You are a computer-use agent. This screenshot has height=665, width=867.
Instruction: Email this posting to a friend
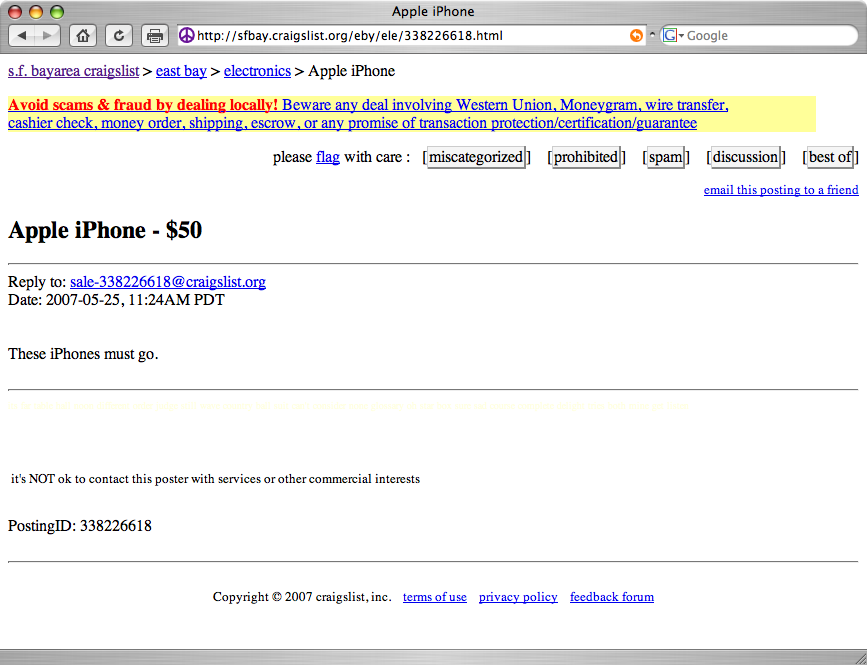tap(781, 190)
